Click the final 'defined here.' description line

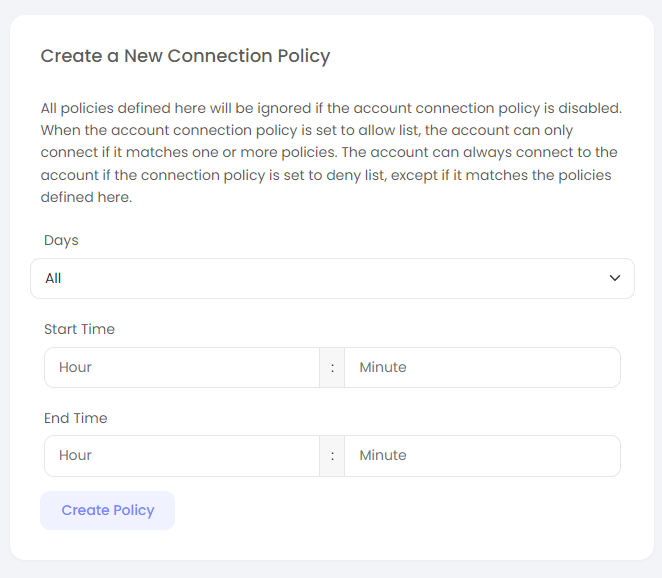tap(86, 197)
